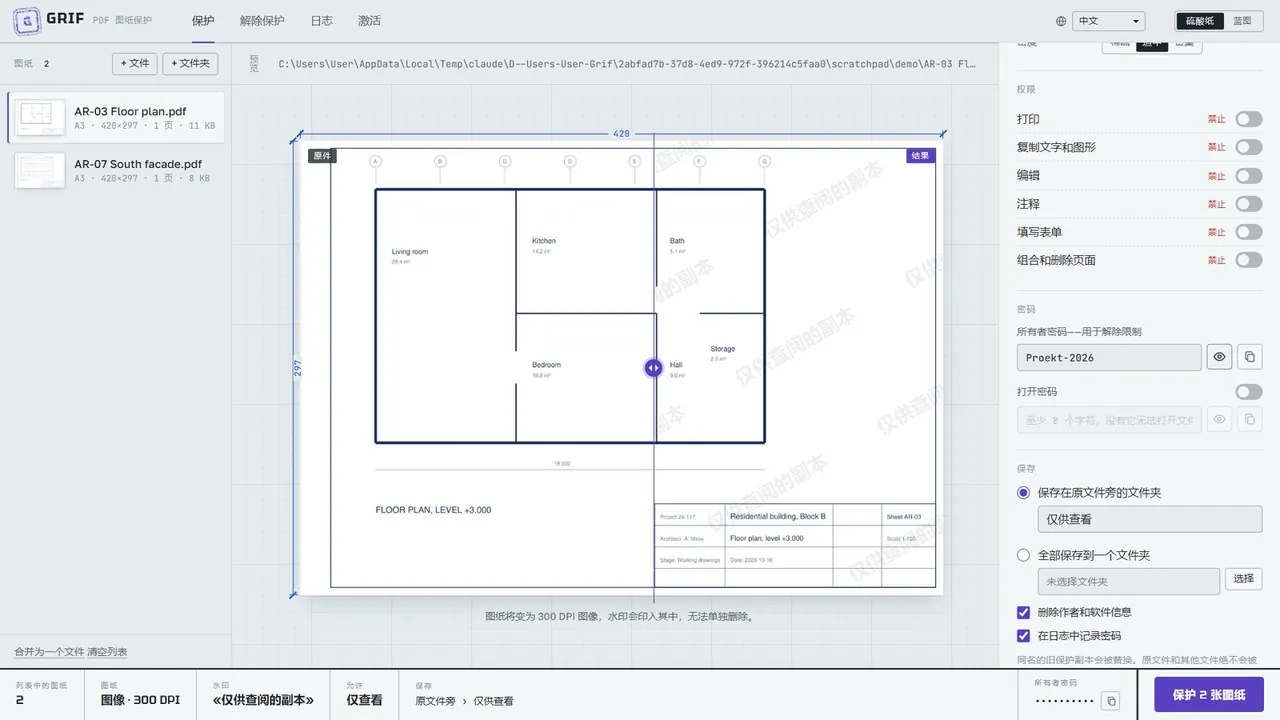Toggle the 填写表单 permission switch
The image size is (1280, 720).
(x=1249, y=232)
